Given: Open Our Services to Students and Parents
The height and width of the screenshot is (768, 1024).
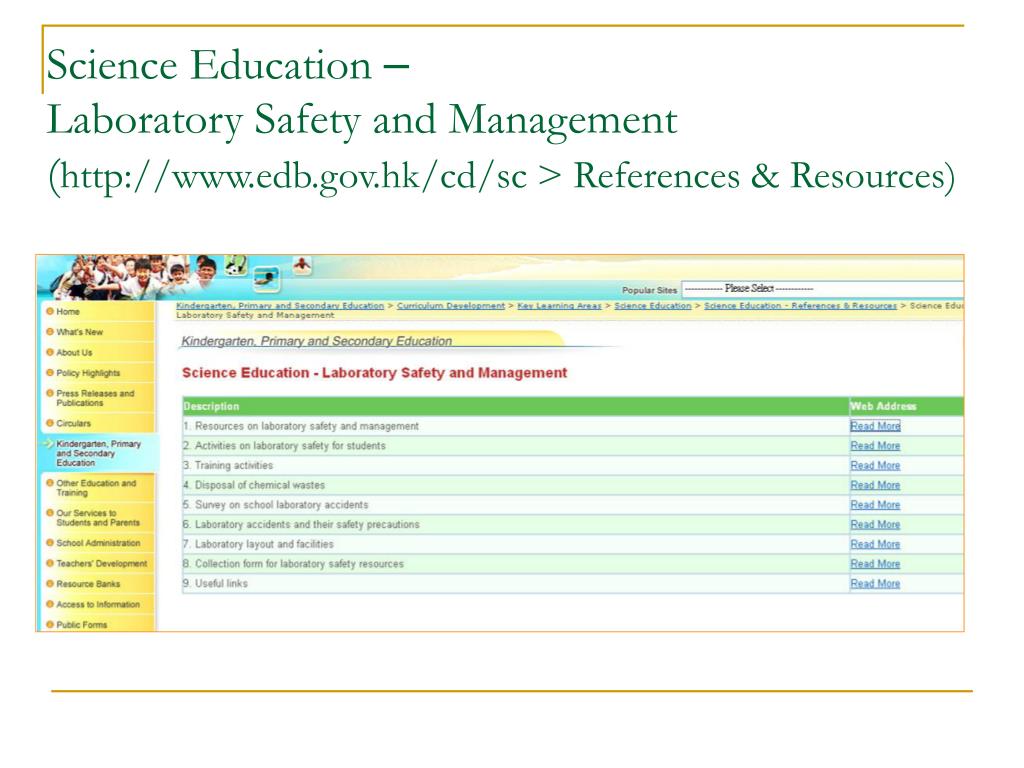Looking at the screenshot, I should (x=98, y=518).
